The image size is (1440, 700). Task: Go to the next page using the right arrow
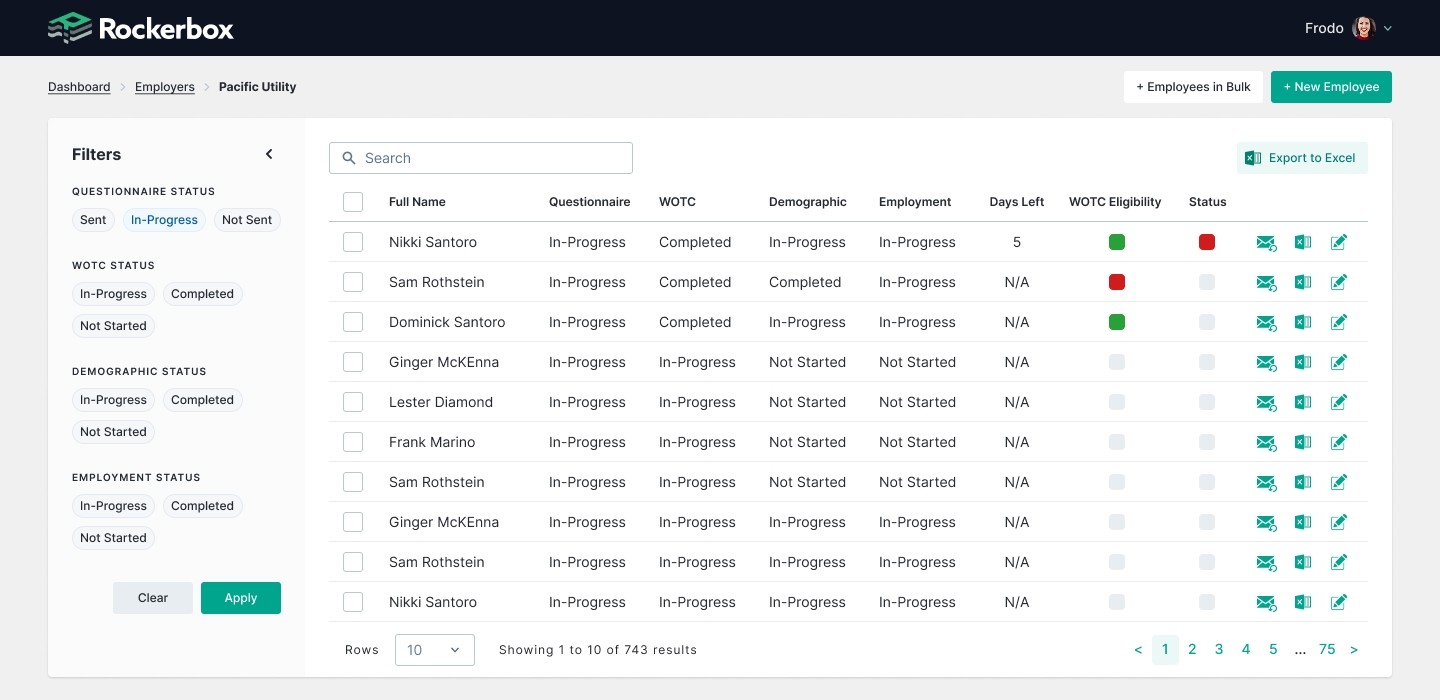1354,650
